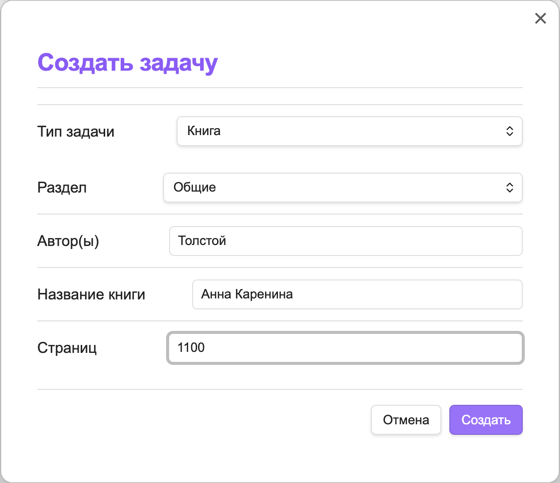Click the Автор(ы) label
The image size is (560, 483).
pyautogui.click(x=68, y=241)
